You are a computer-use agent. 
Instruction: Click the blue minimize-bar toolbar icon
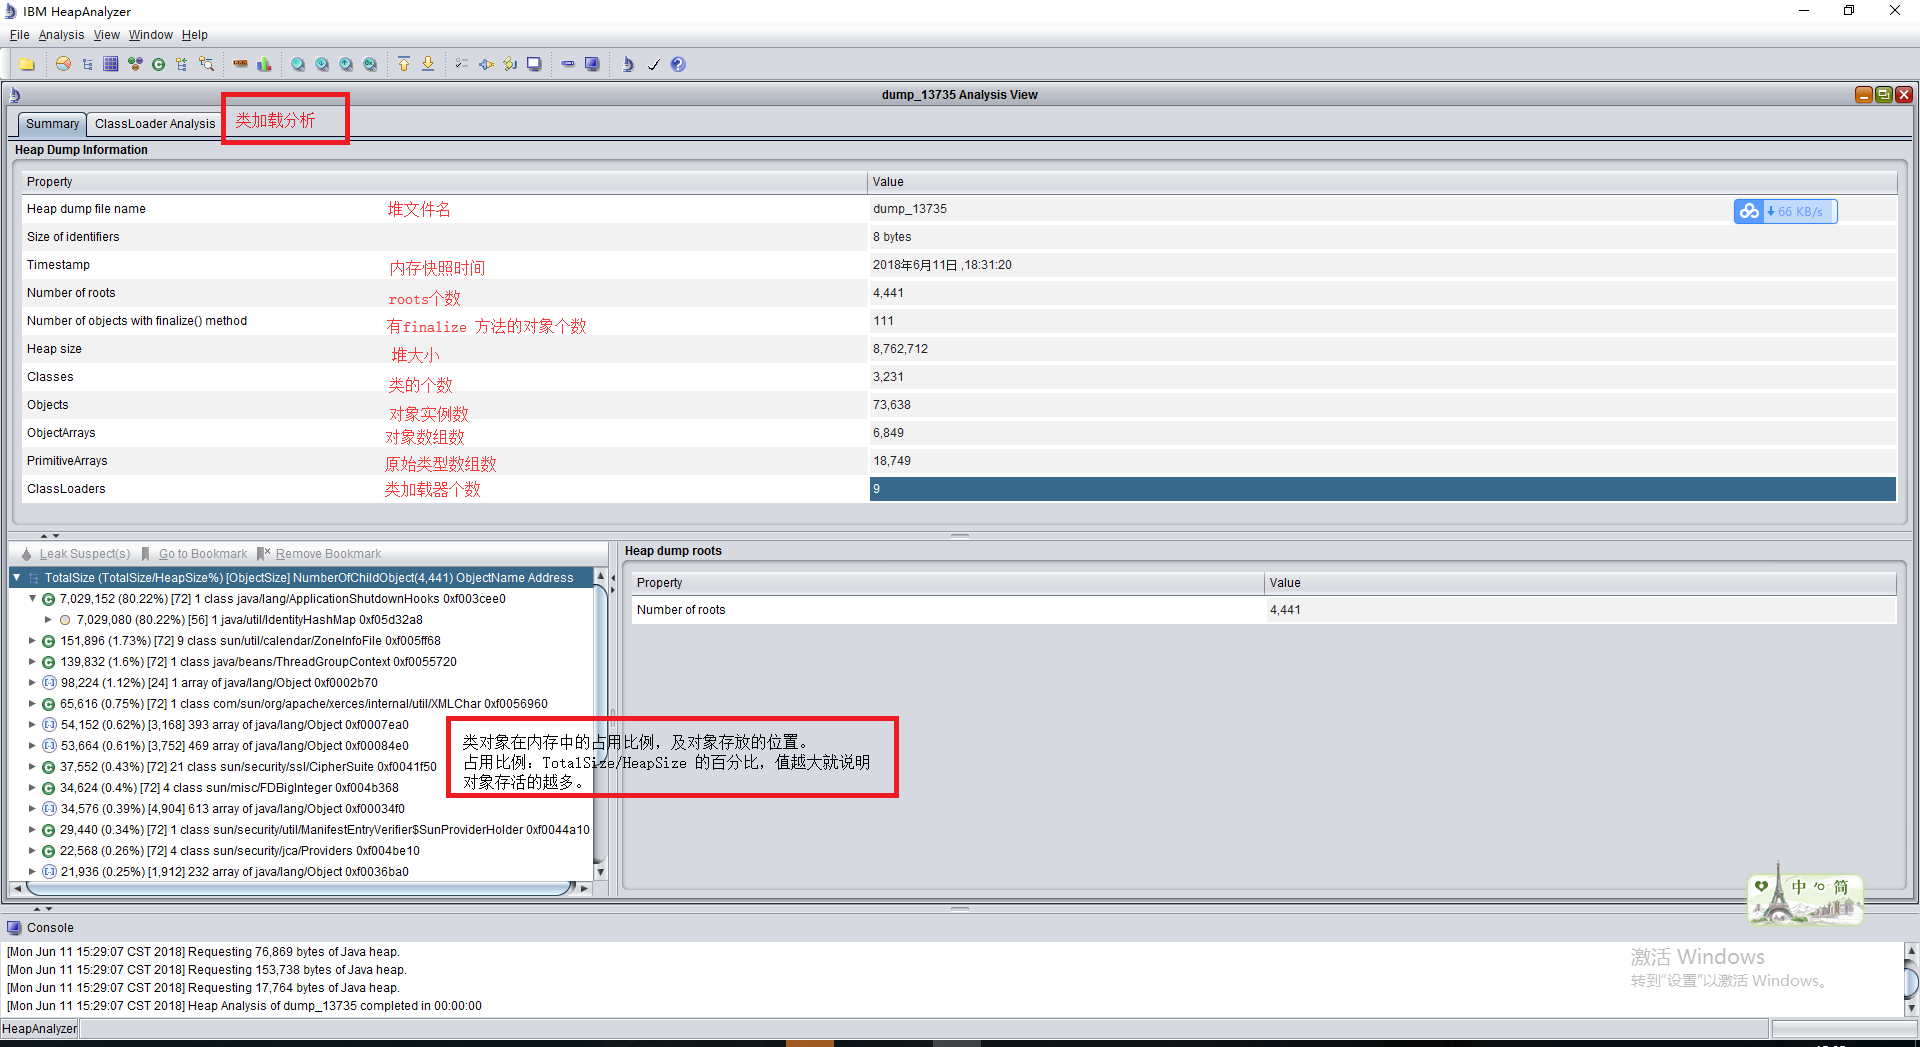[x=568, y=64]
